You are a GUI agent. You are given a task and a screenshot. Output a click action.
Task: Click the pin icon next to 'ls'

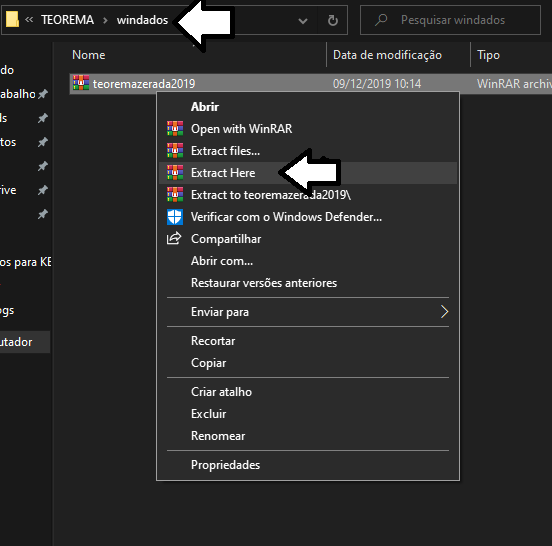click(43, 118)
